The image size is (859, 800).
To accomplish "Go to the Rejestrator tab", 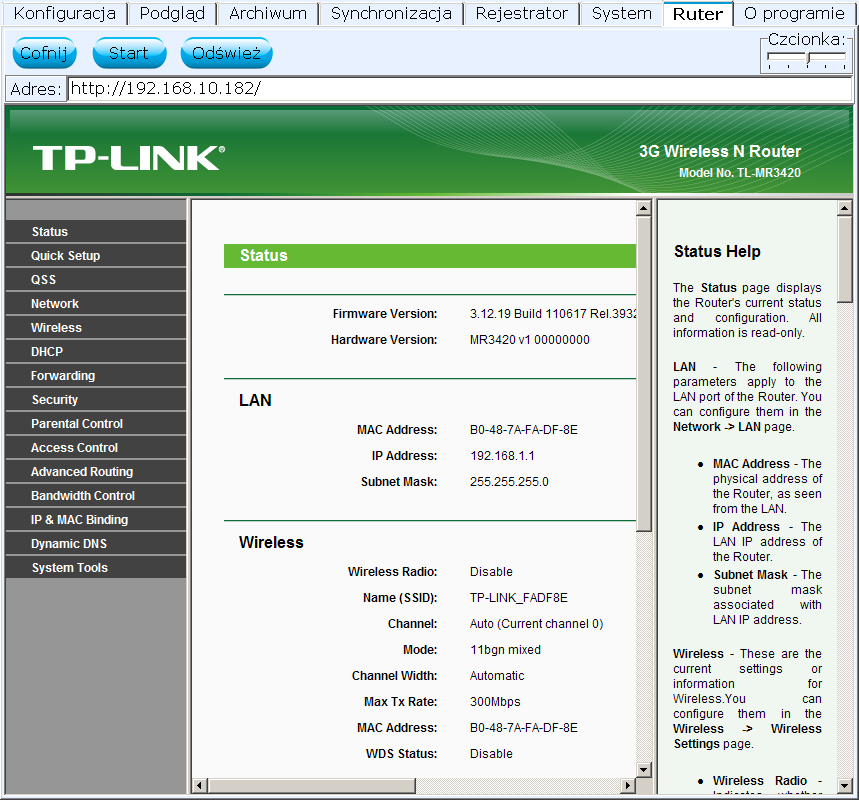I will 522,13.
